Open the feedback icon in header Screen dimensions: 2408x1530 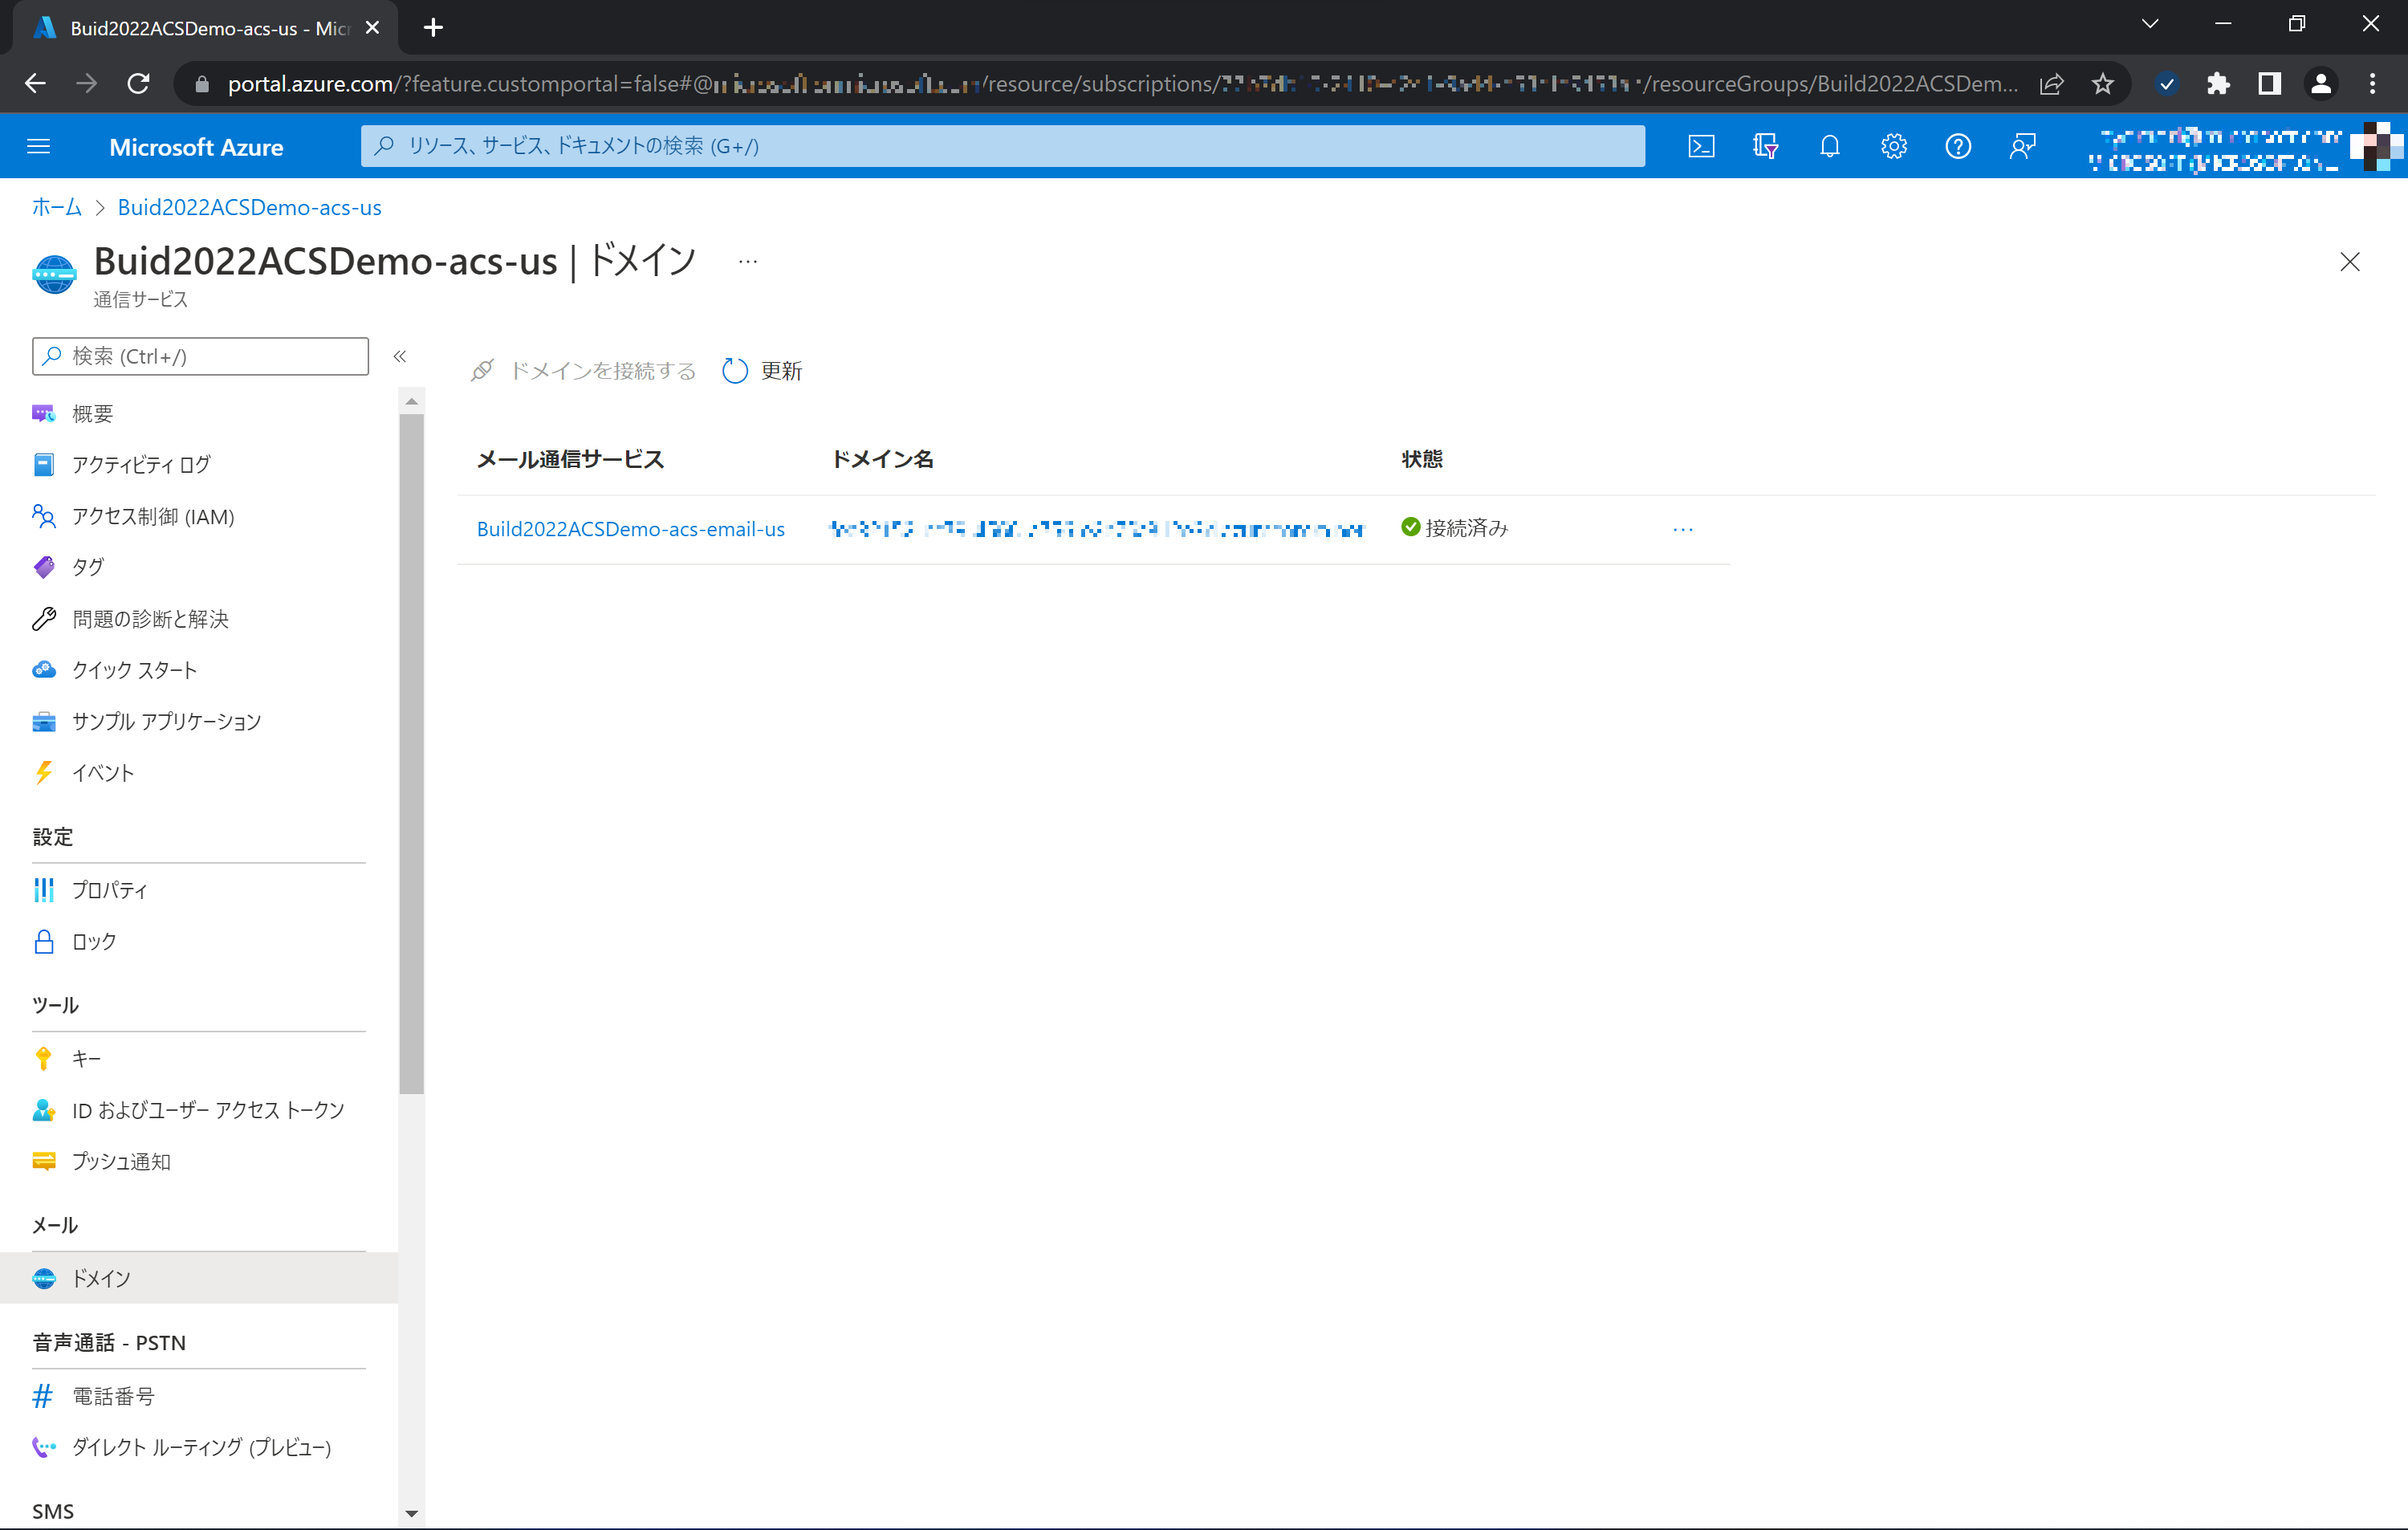tap(2022, 147)
